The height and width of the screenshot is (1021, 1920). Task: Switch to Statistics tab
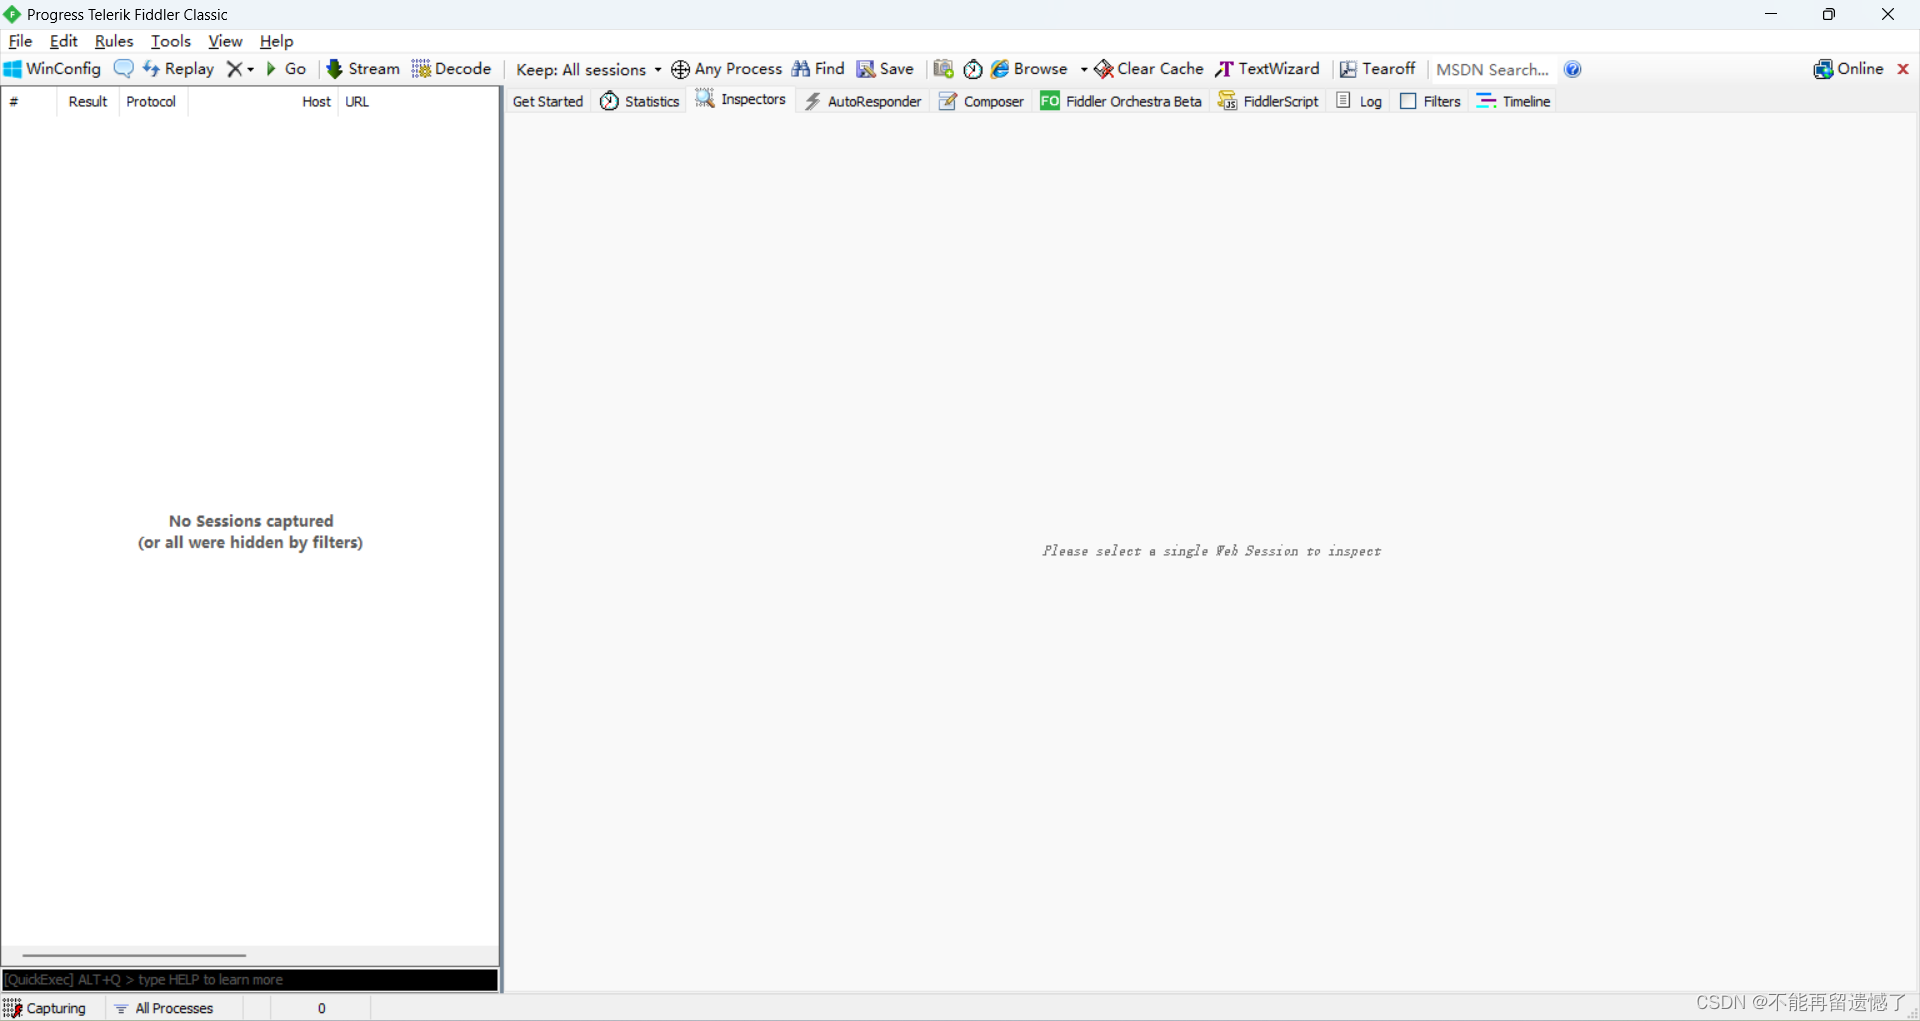click(x=640, y=101)
